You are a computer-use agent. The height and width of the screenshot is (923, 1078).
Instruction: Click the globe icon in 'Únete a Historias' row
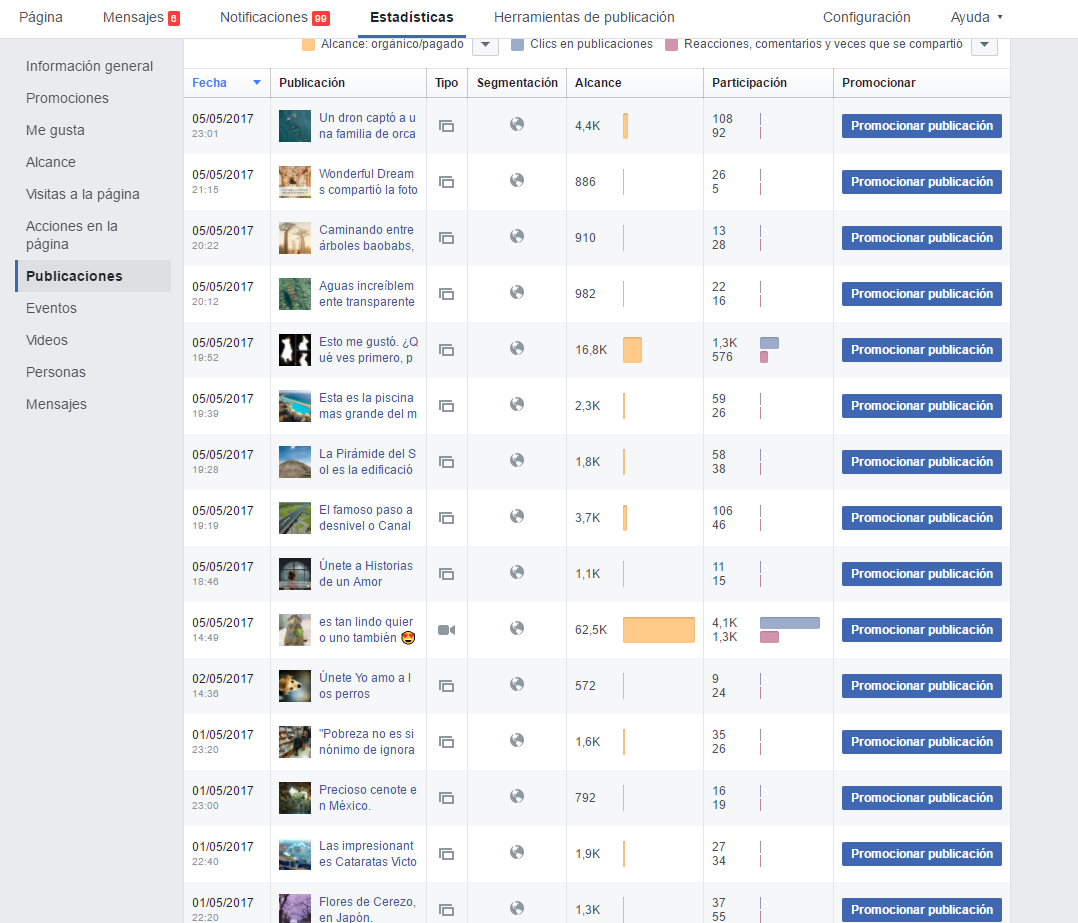point(517,572)
